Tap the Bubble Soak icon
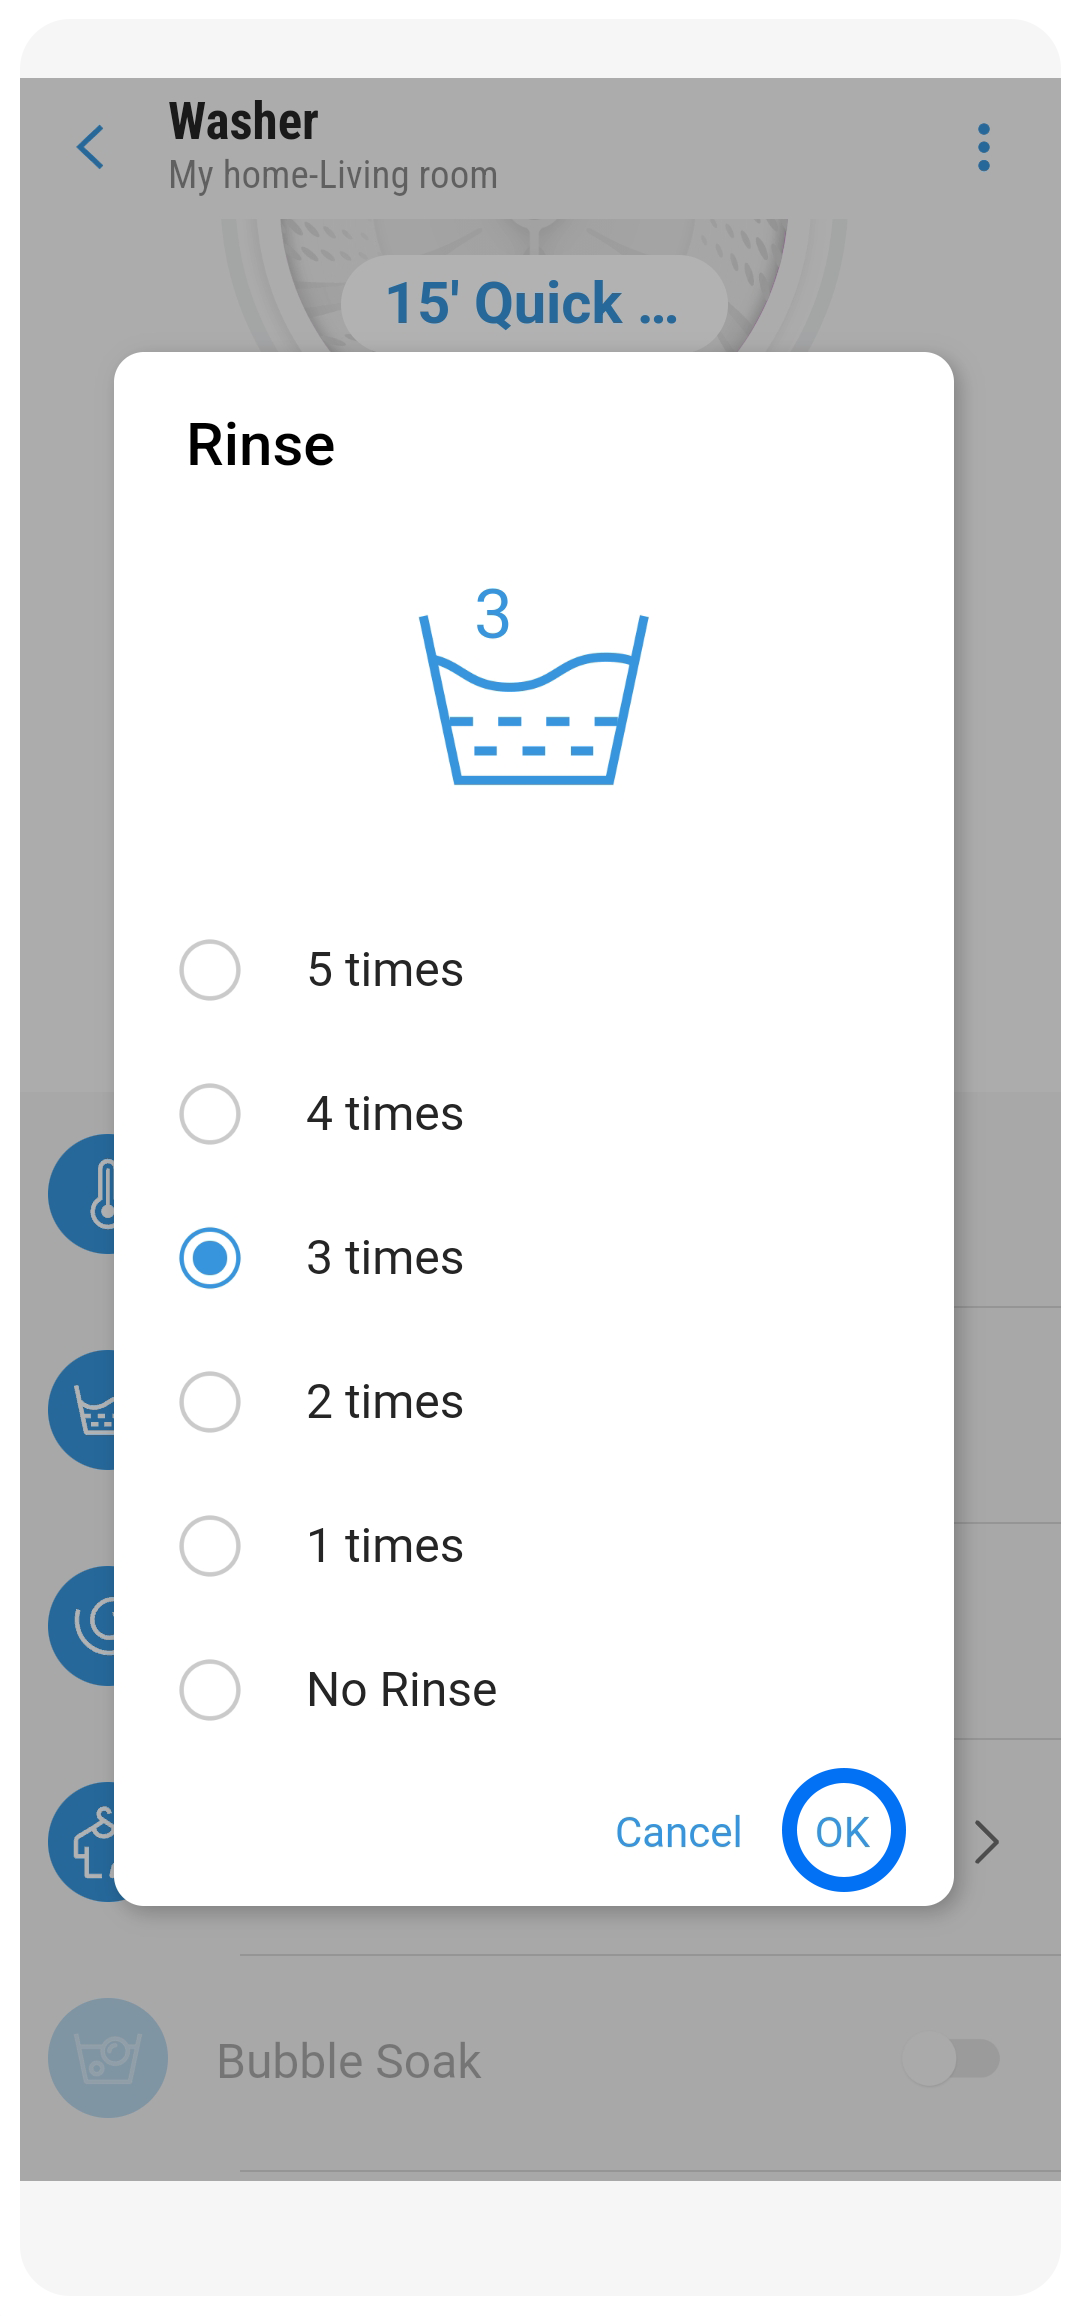The image size is (1080, 2316). click(x=108, y=2058)
